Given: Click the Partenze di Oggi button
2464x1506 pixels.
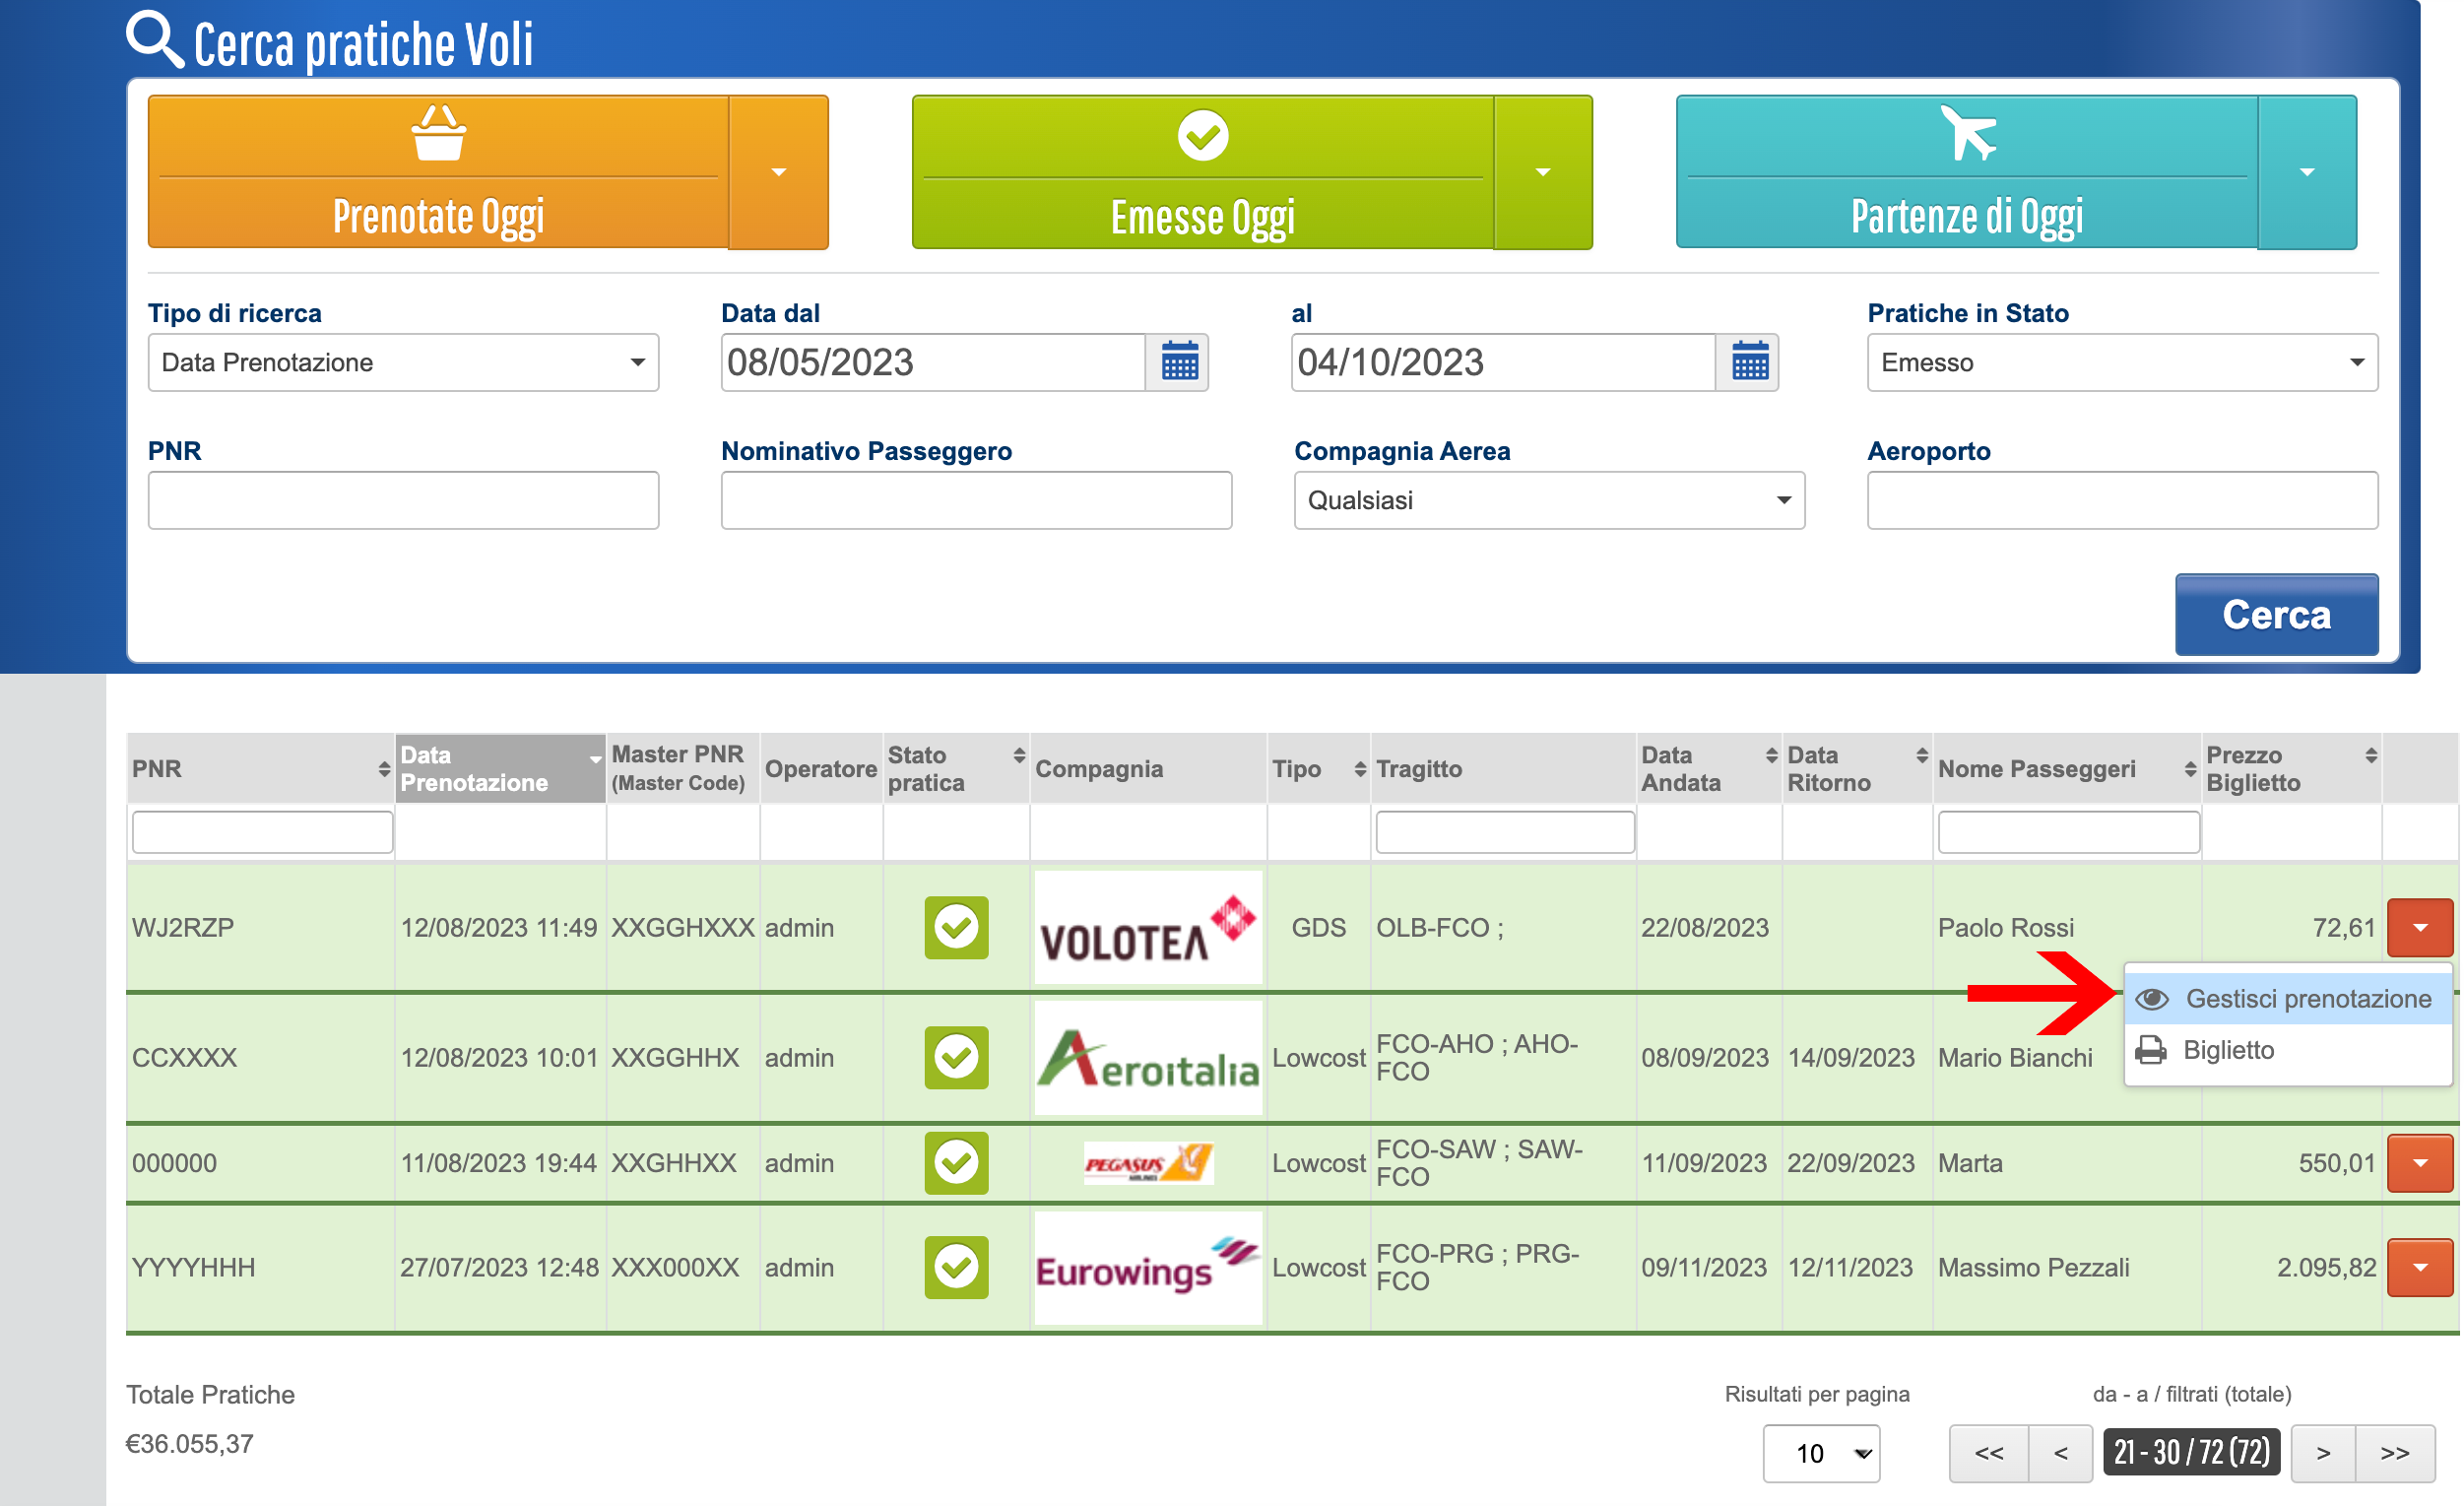Looking at the screenshot, I should click(x=1966, y=172).
